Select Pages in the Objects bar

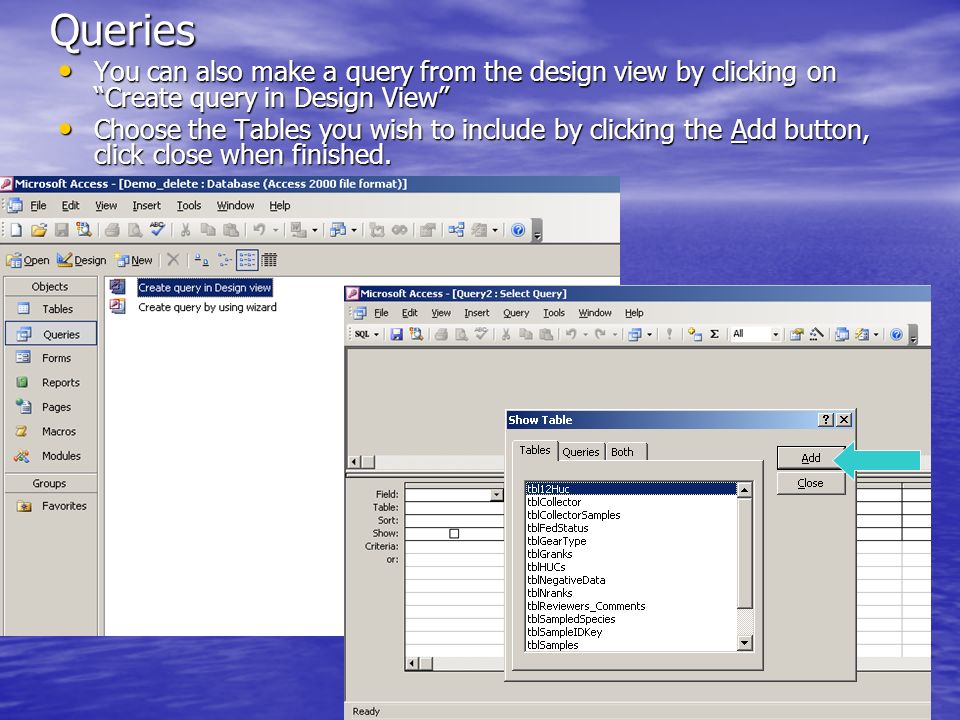[51, 407]
